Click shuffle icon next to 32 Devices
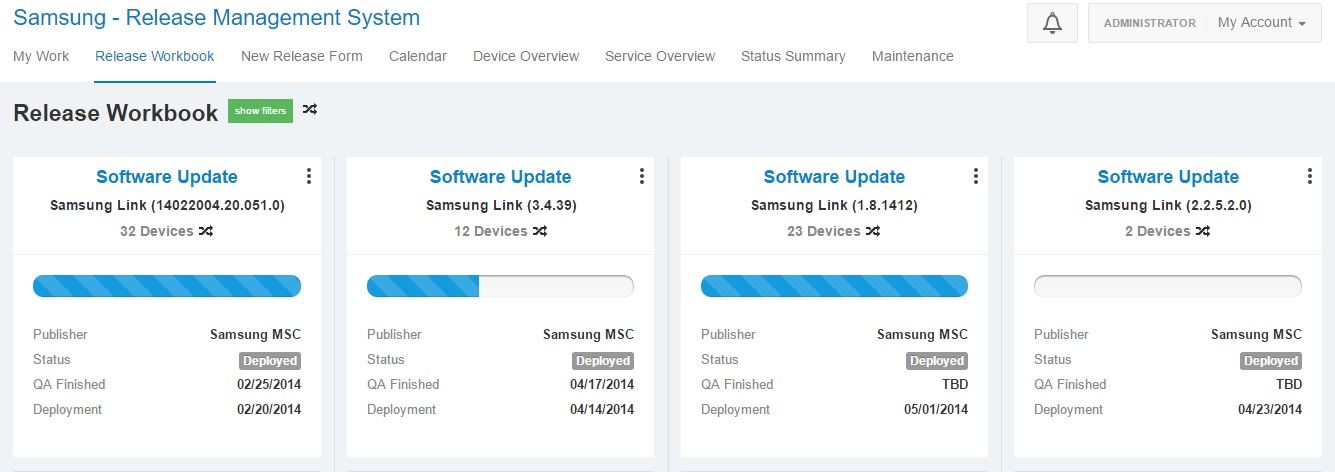The width and height of the screenshot is (1335, 472). click(205, 231)
